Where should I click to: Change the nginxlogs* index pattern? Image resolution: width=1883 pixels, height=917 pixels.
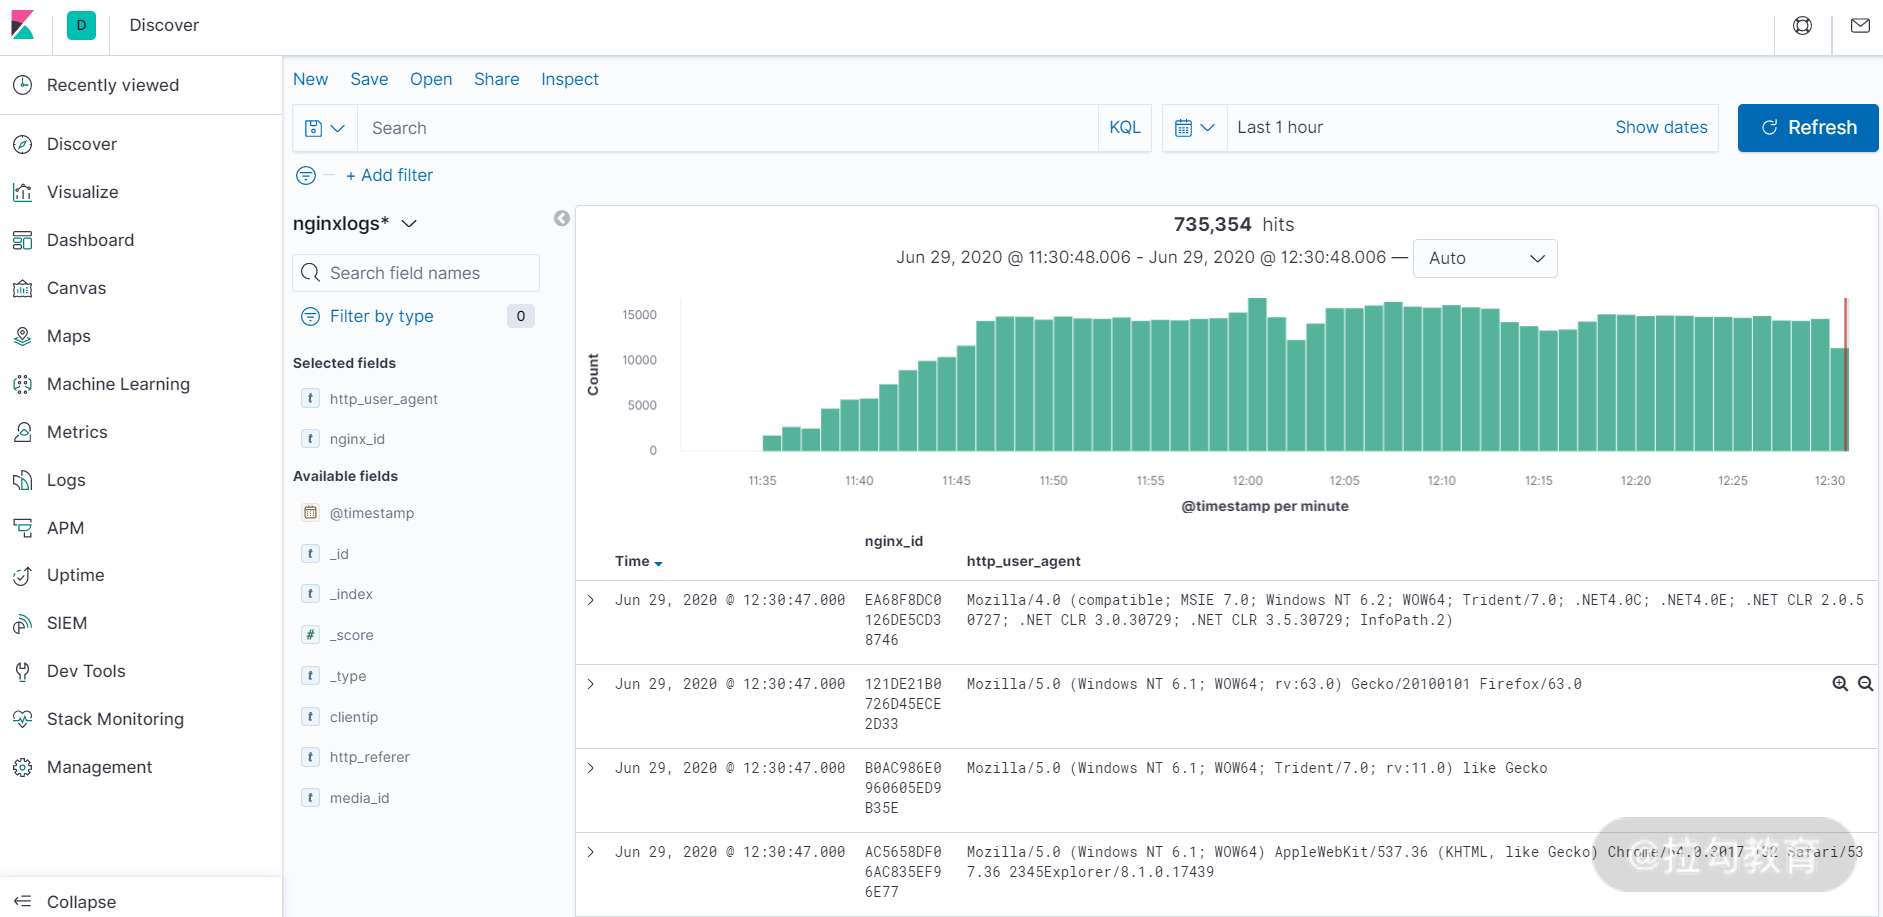[354, 223]
